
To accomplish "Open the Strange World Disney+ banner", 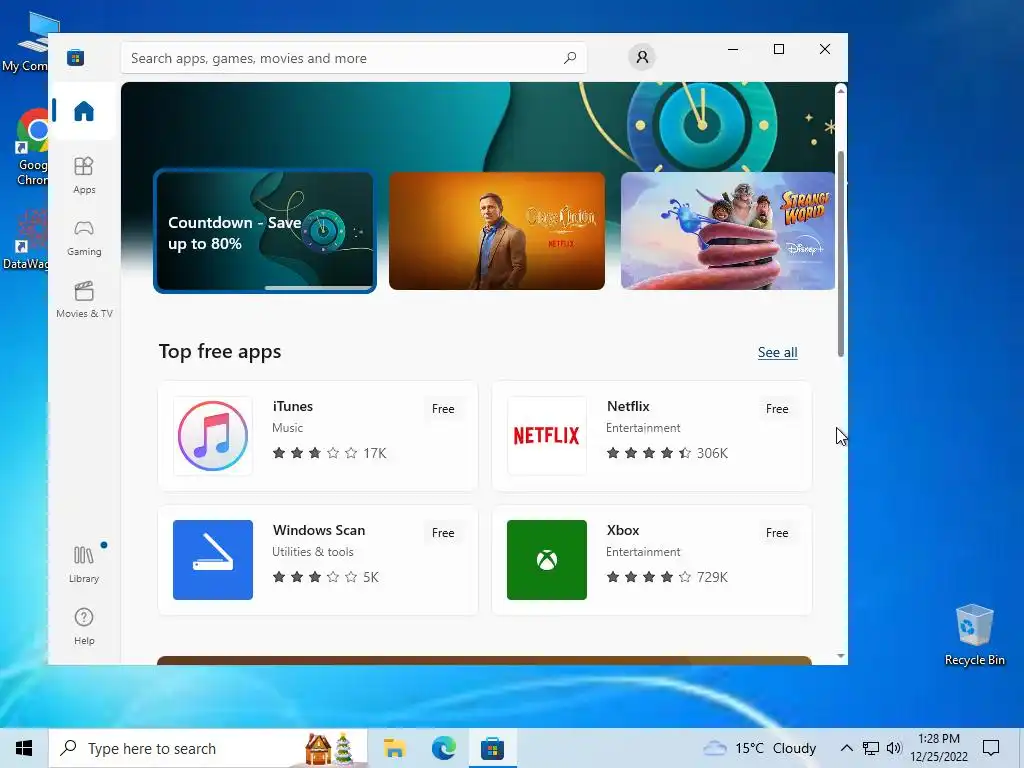I will 728,231.
